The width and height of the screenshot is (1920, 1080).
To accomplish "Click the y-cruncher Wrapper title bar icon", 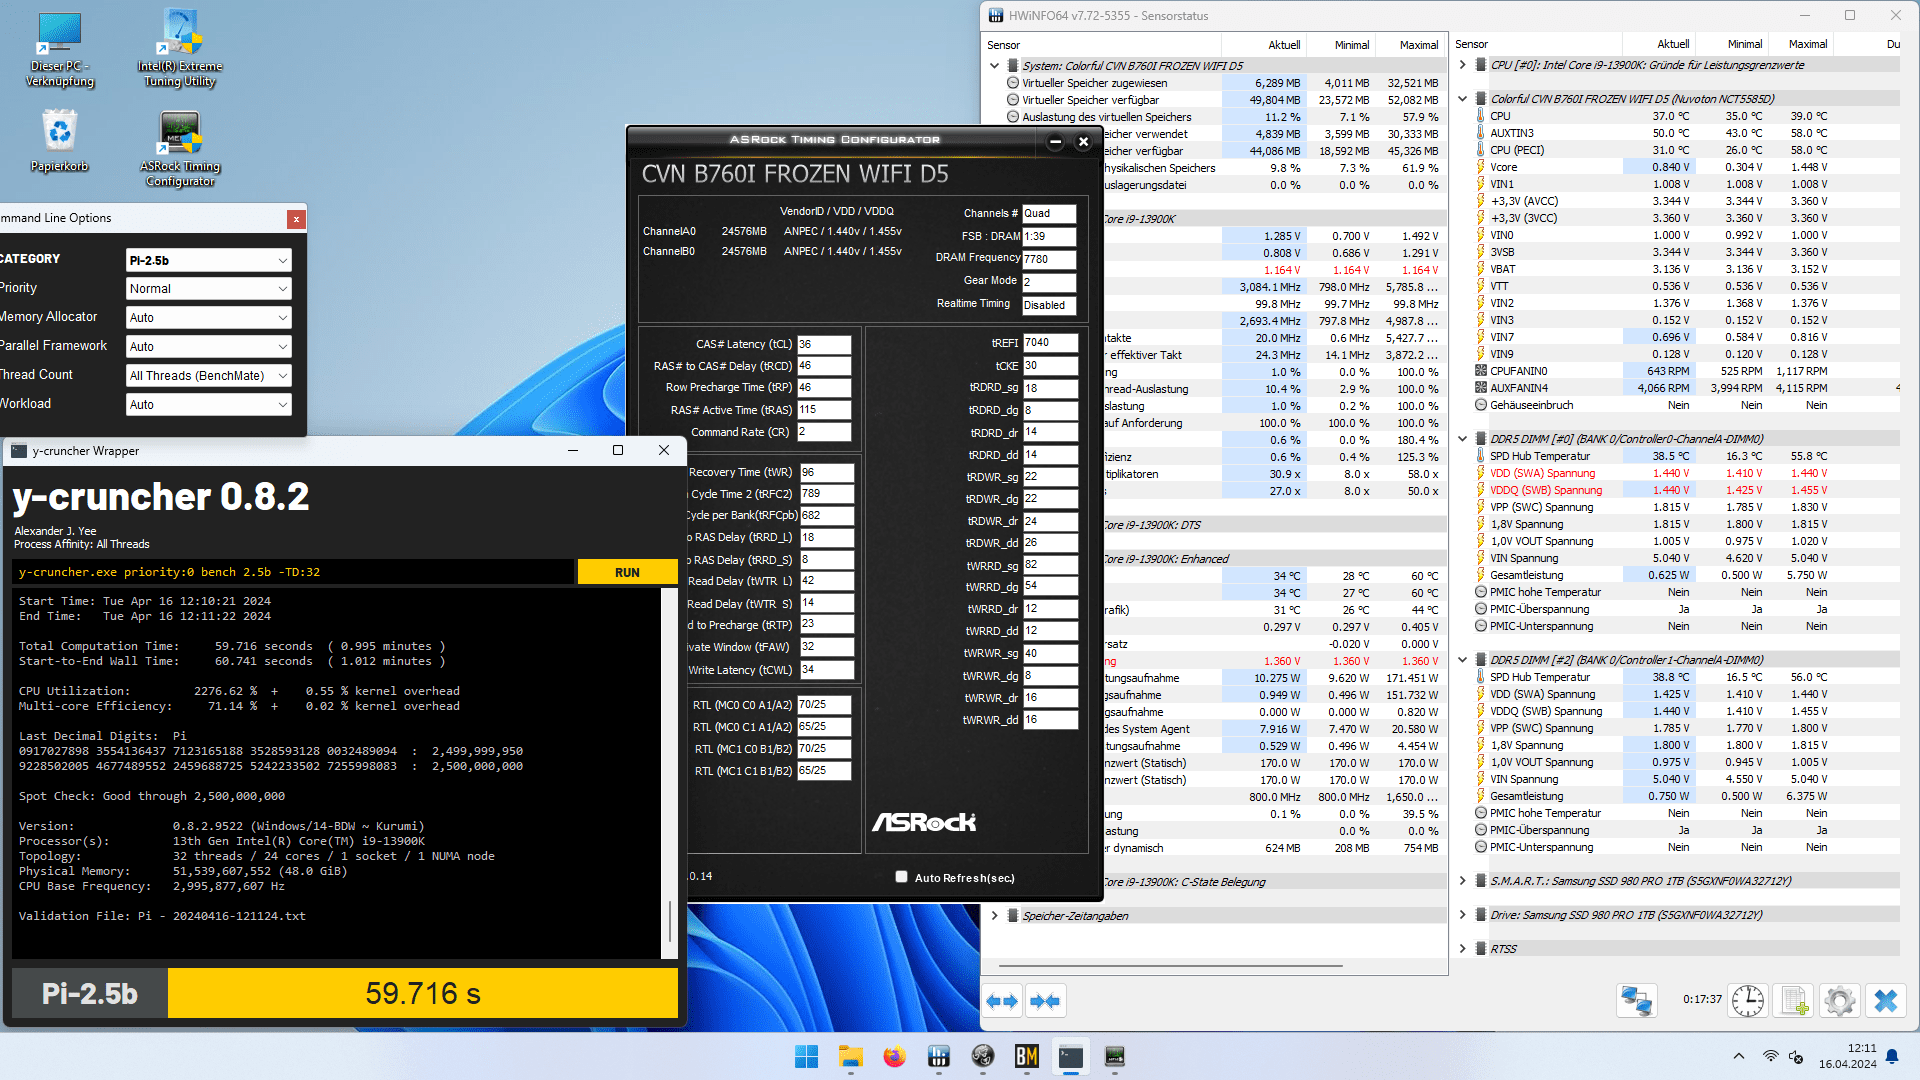I will click(19, 451).
